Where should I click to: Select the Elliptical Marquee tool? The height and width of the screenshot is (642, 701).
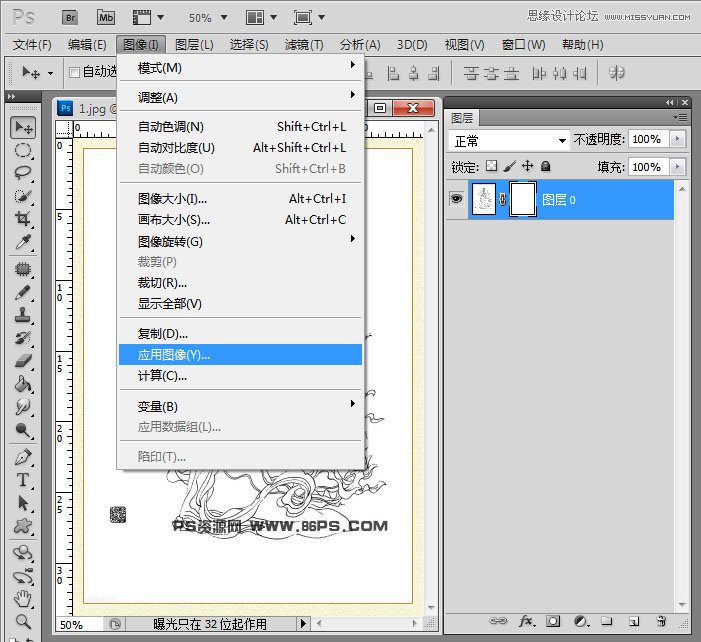point(23,151)
